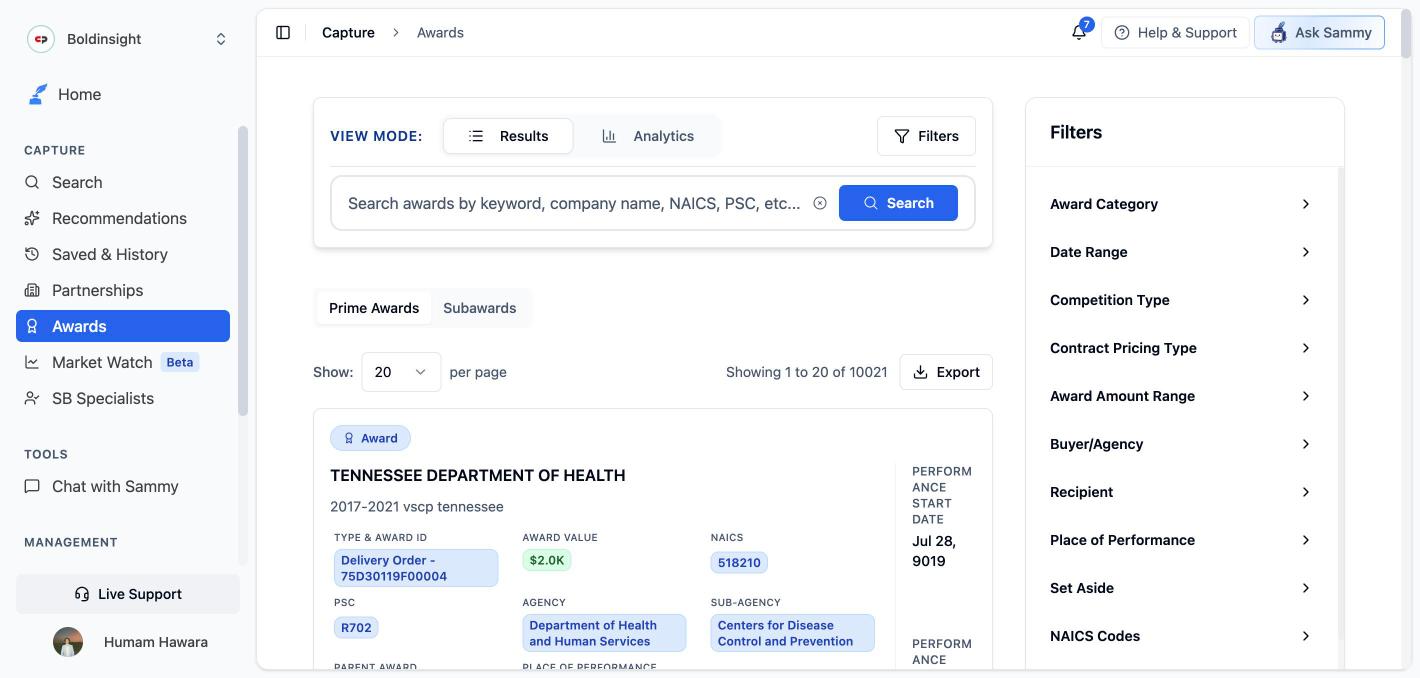Open the Boldinsight workspace switcher arrows

pos(221,39)
